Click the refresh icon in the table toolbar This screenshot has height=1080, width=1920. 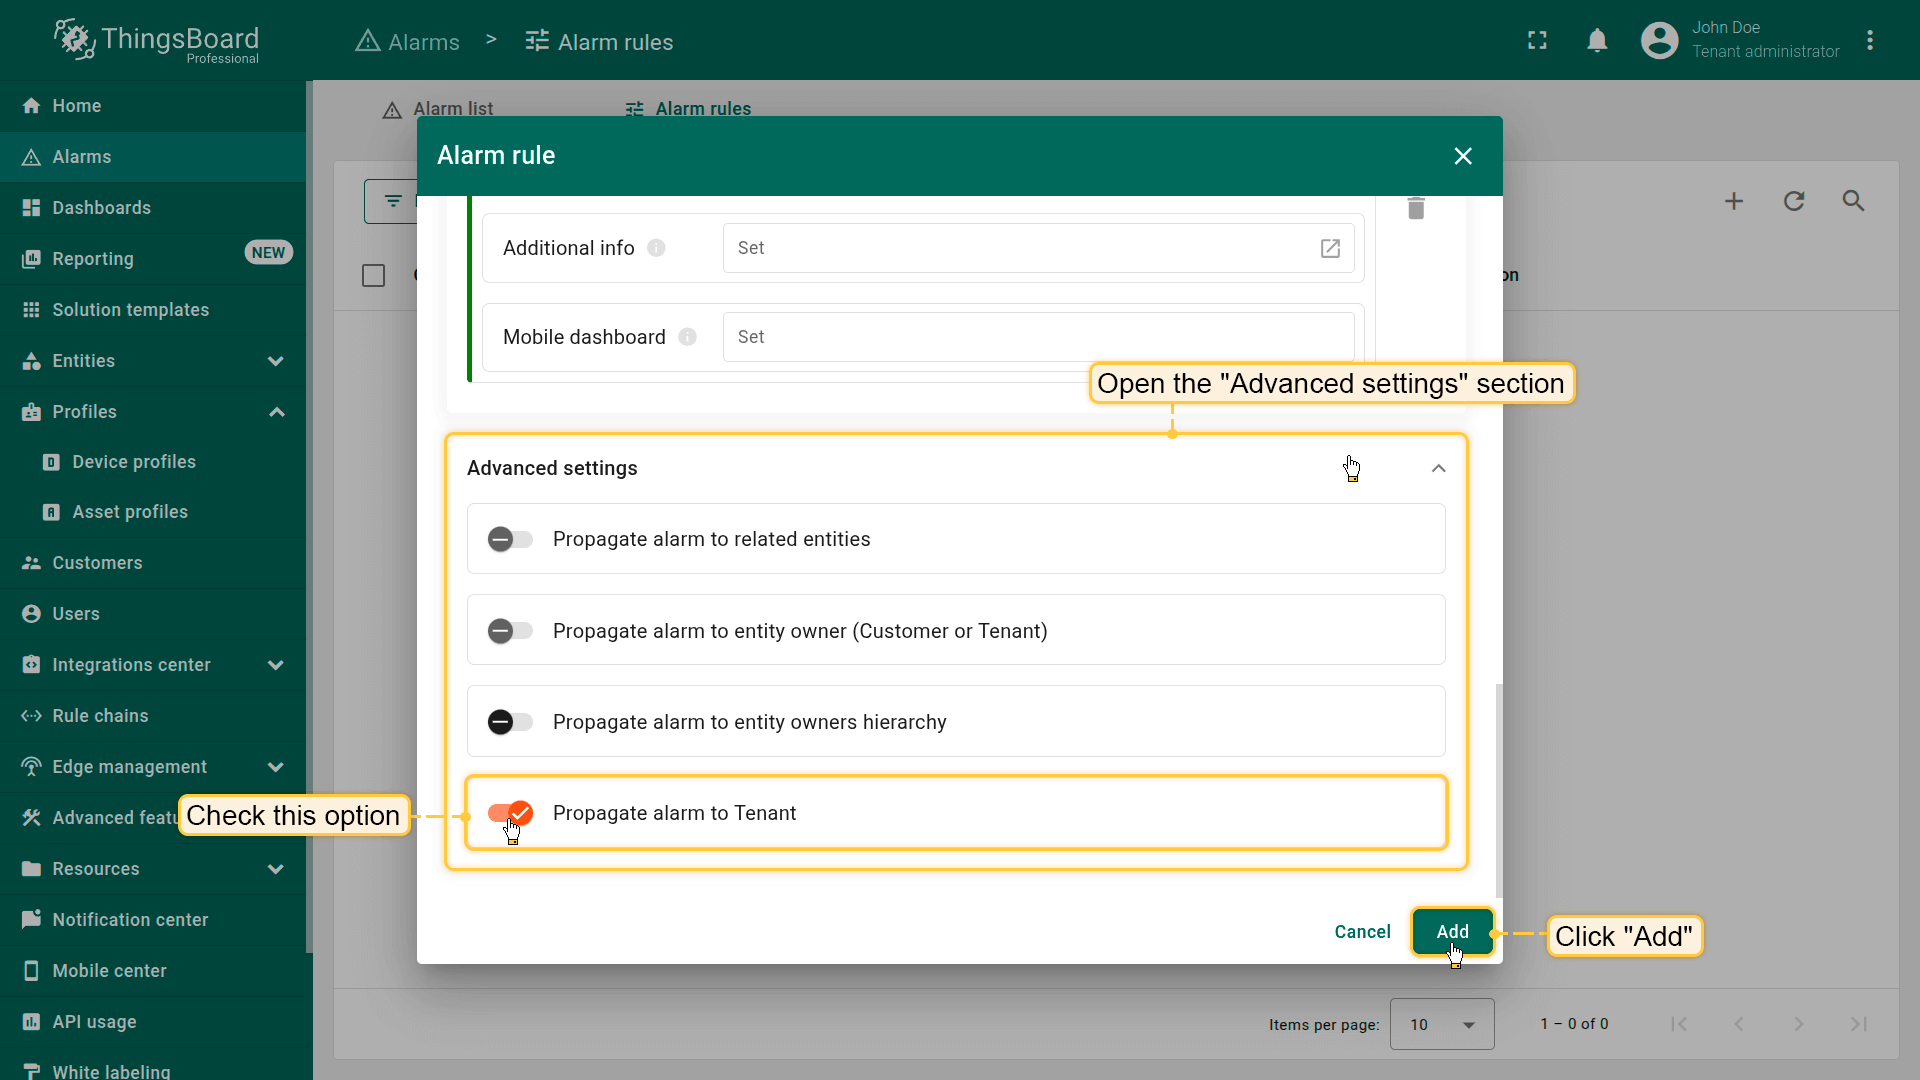tap(1794, 201)
